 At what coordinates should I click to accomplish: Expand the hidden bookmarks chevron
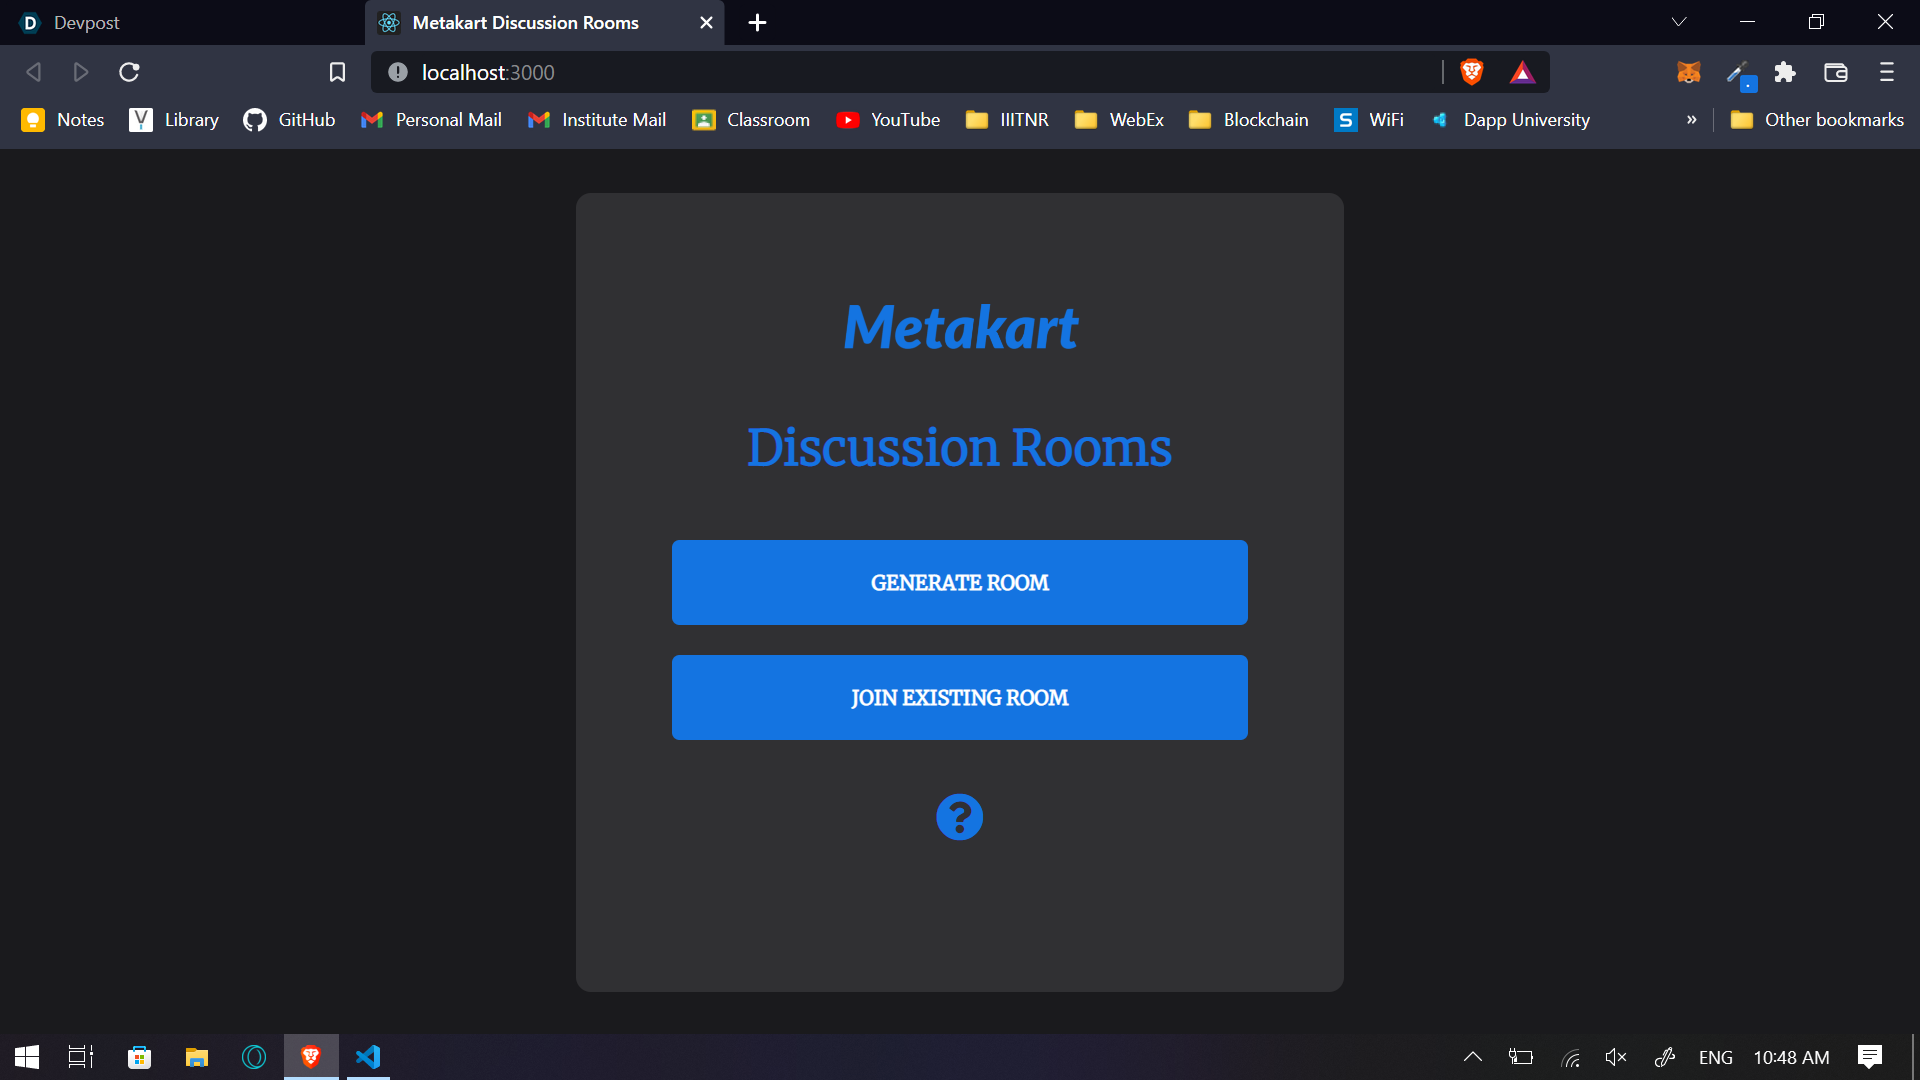click(1691, 120)
